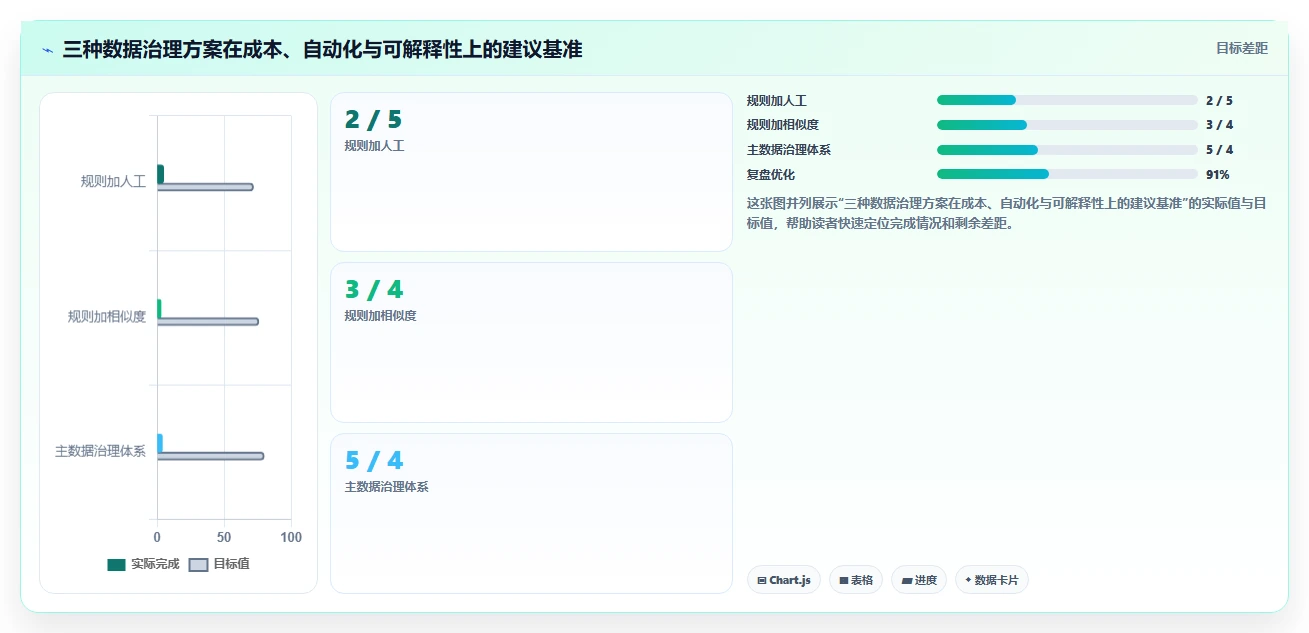This screenshot has height=633, width=1309.
Task: Select the dashboard title text about 三种数据治理方案
Action: pyautogui.click(x=322, y=49)
